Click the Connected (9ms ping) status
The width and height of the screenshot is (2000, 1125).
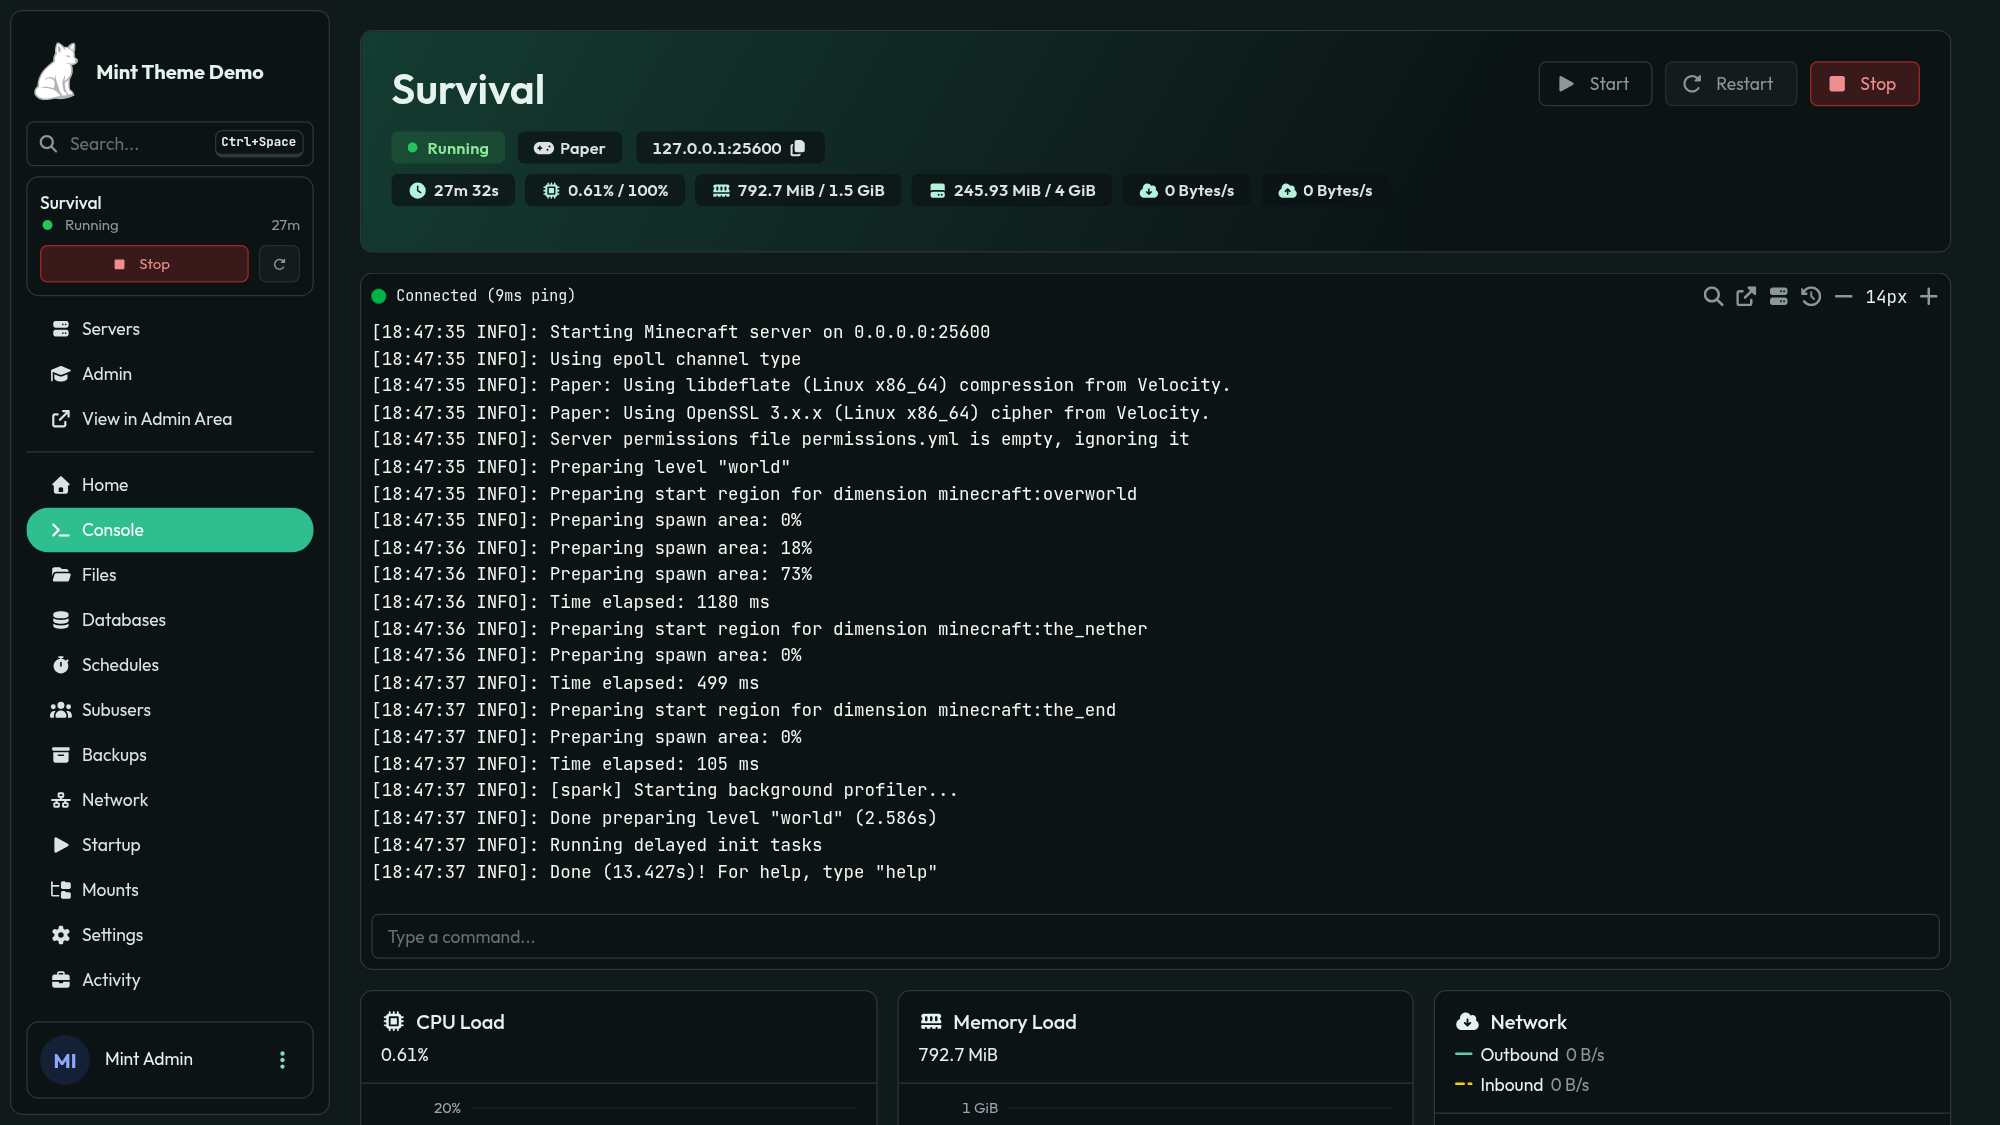(474, 296)
